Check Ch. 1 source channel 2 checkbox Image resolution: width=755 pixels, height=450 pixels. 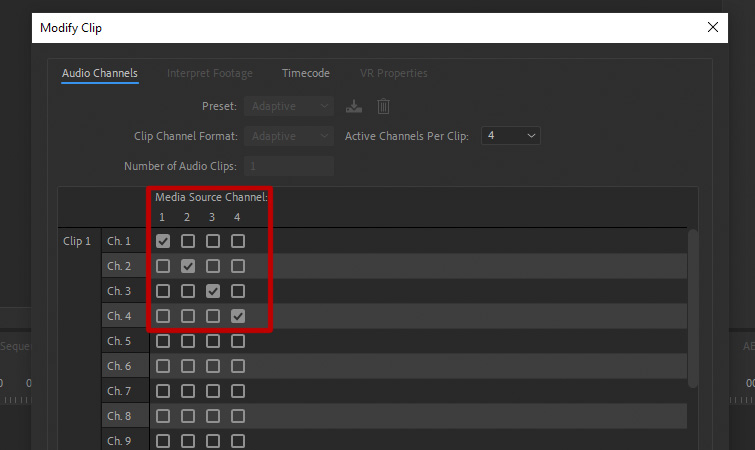pos(188,241)
